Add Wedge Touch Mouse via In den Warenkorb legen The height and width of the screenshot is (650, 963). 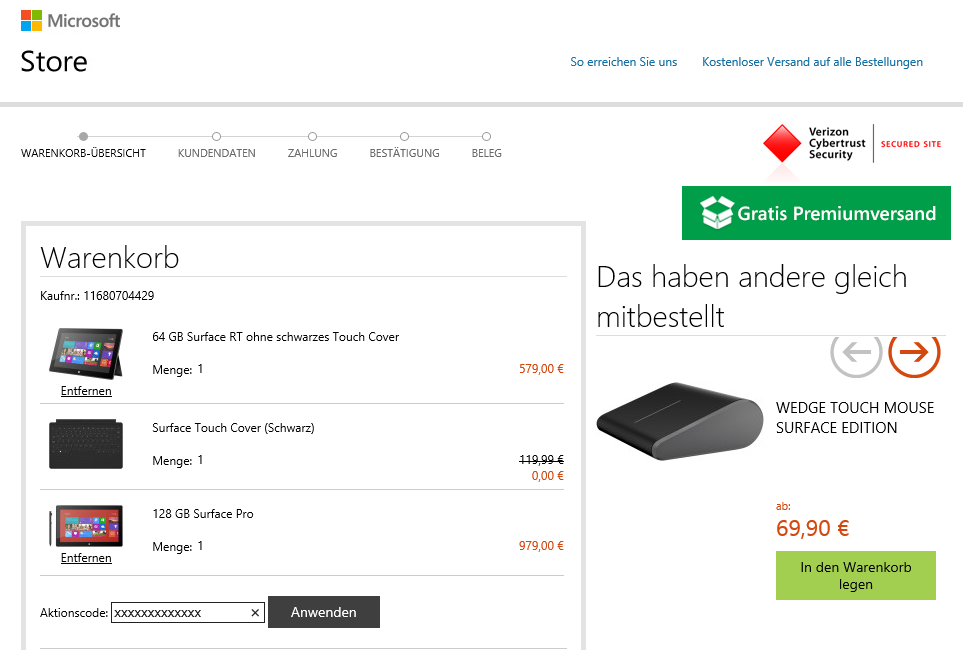pyautogui.click(x=855, y=576)
